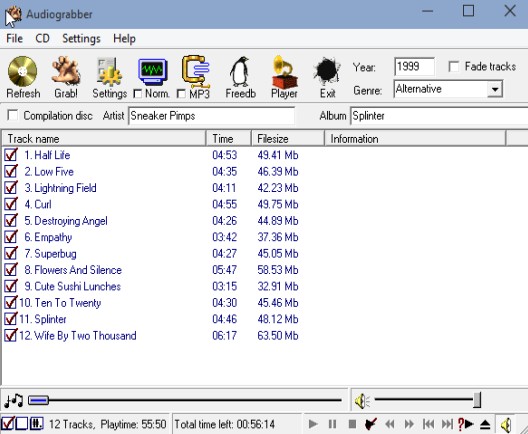The image size is (528, 434).
Task: Click the Artist field Sneaker Pimps
Action: (211, 116)
